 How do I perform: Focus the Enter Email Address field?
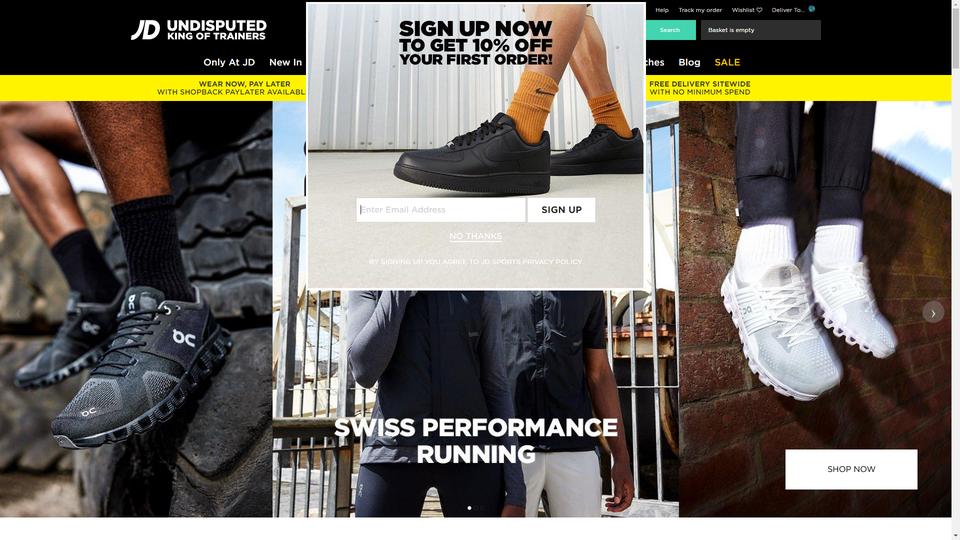pos(441,209)
